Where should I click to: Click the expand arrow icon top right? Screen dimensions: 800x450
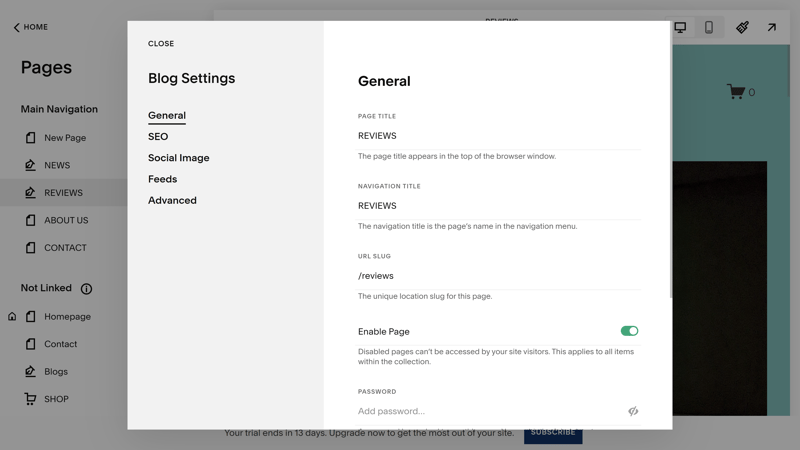pos(771,28)
